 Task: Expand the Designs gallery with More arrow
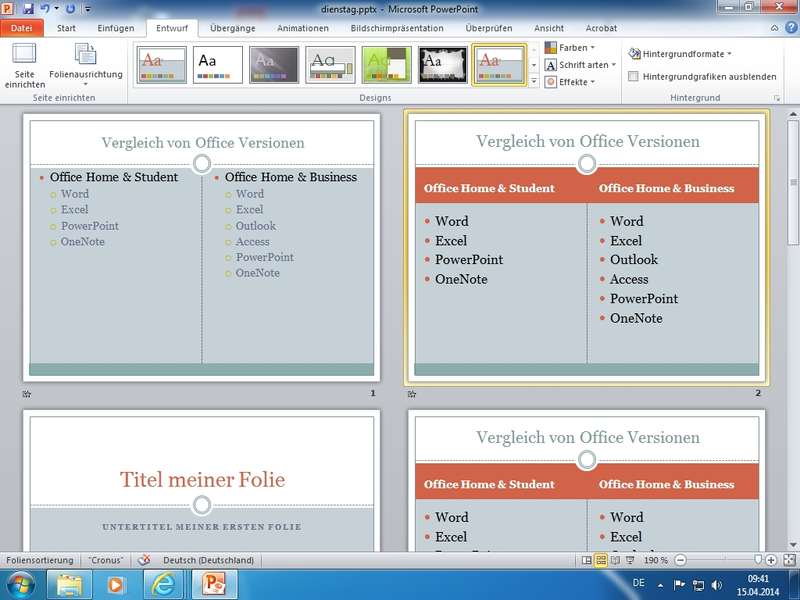[x=534, y=81]
